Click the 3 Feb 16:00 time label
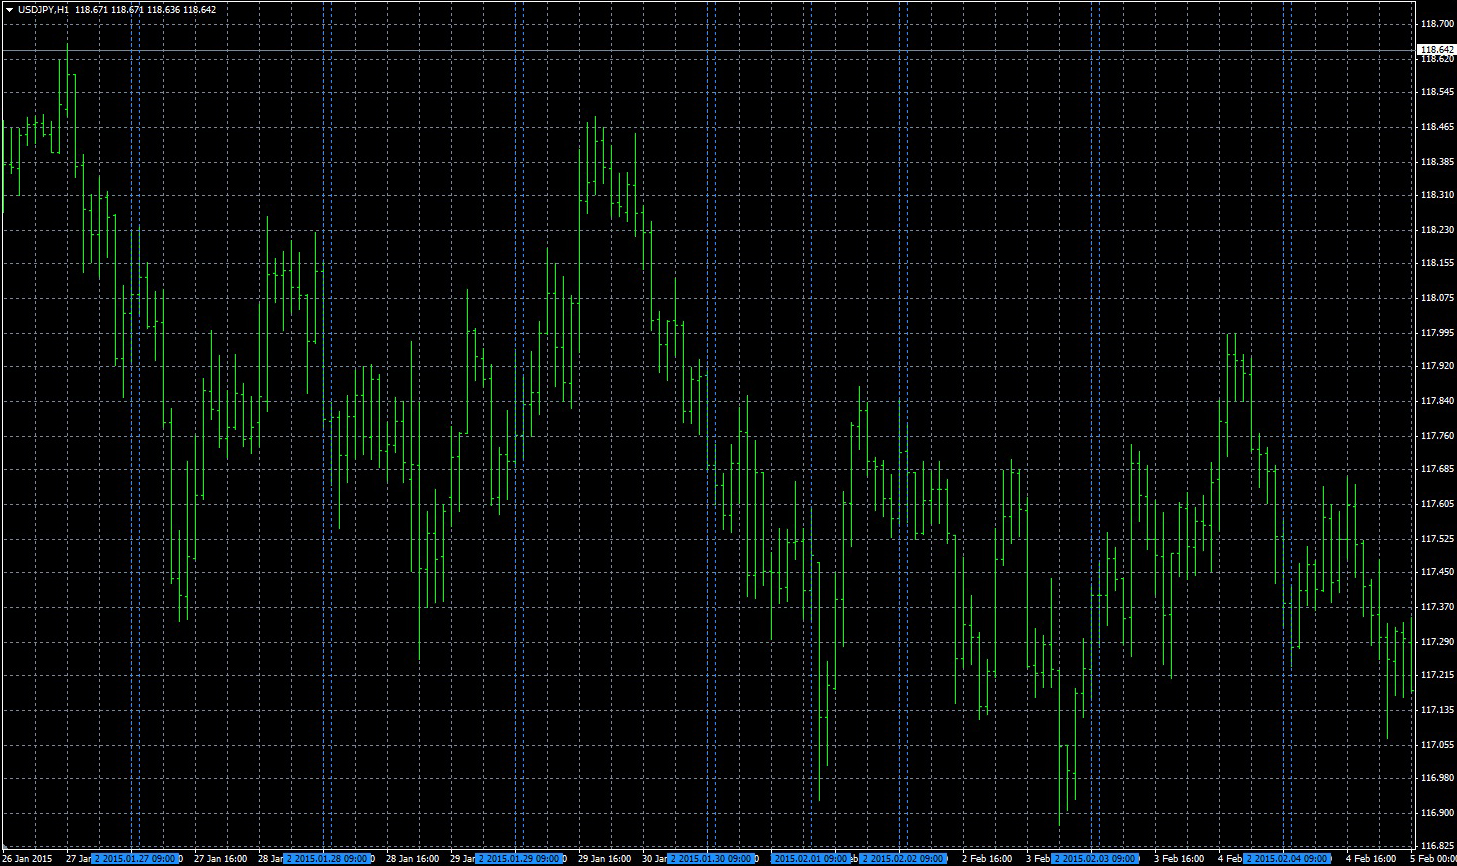Screen dimensions: 1457x866 coord(1180,858)
